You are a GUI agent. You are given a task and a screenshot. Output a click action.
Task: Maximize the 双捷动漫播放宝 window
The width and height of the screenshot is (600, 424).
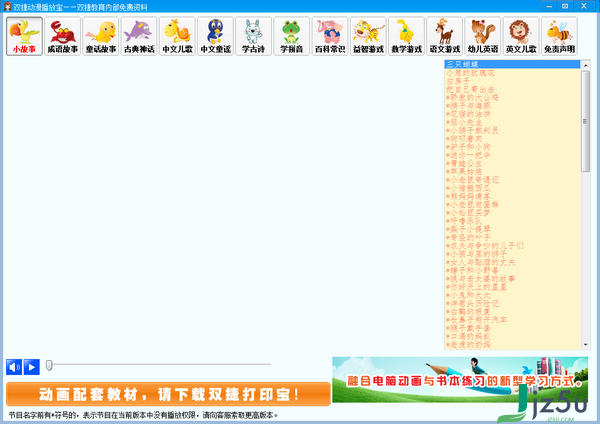(x=565, y=6)
